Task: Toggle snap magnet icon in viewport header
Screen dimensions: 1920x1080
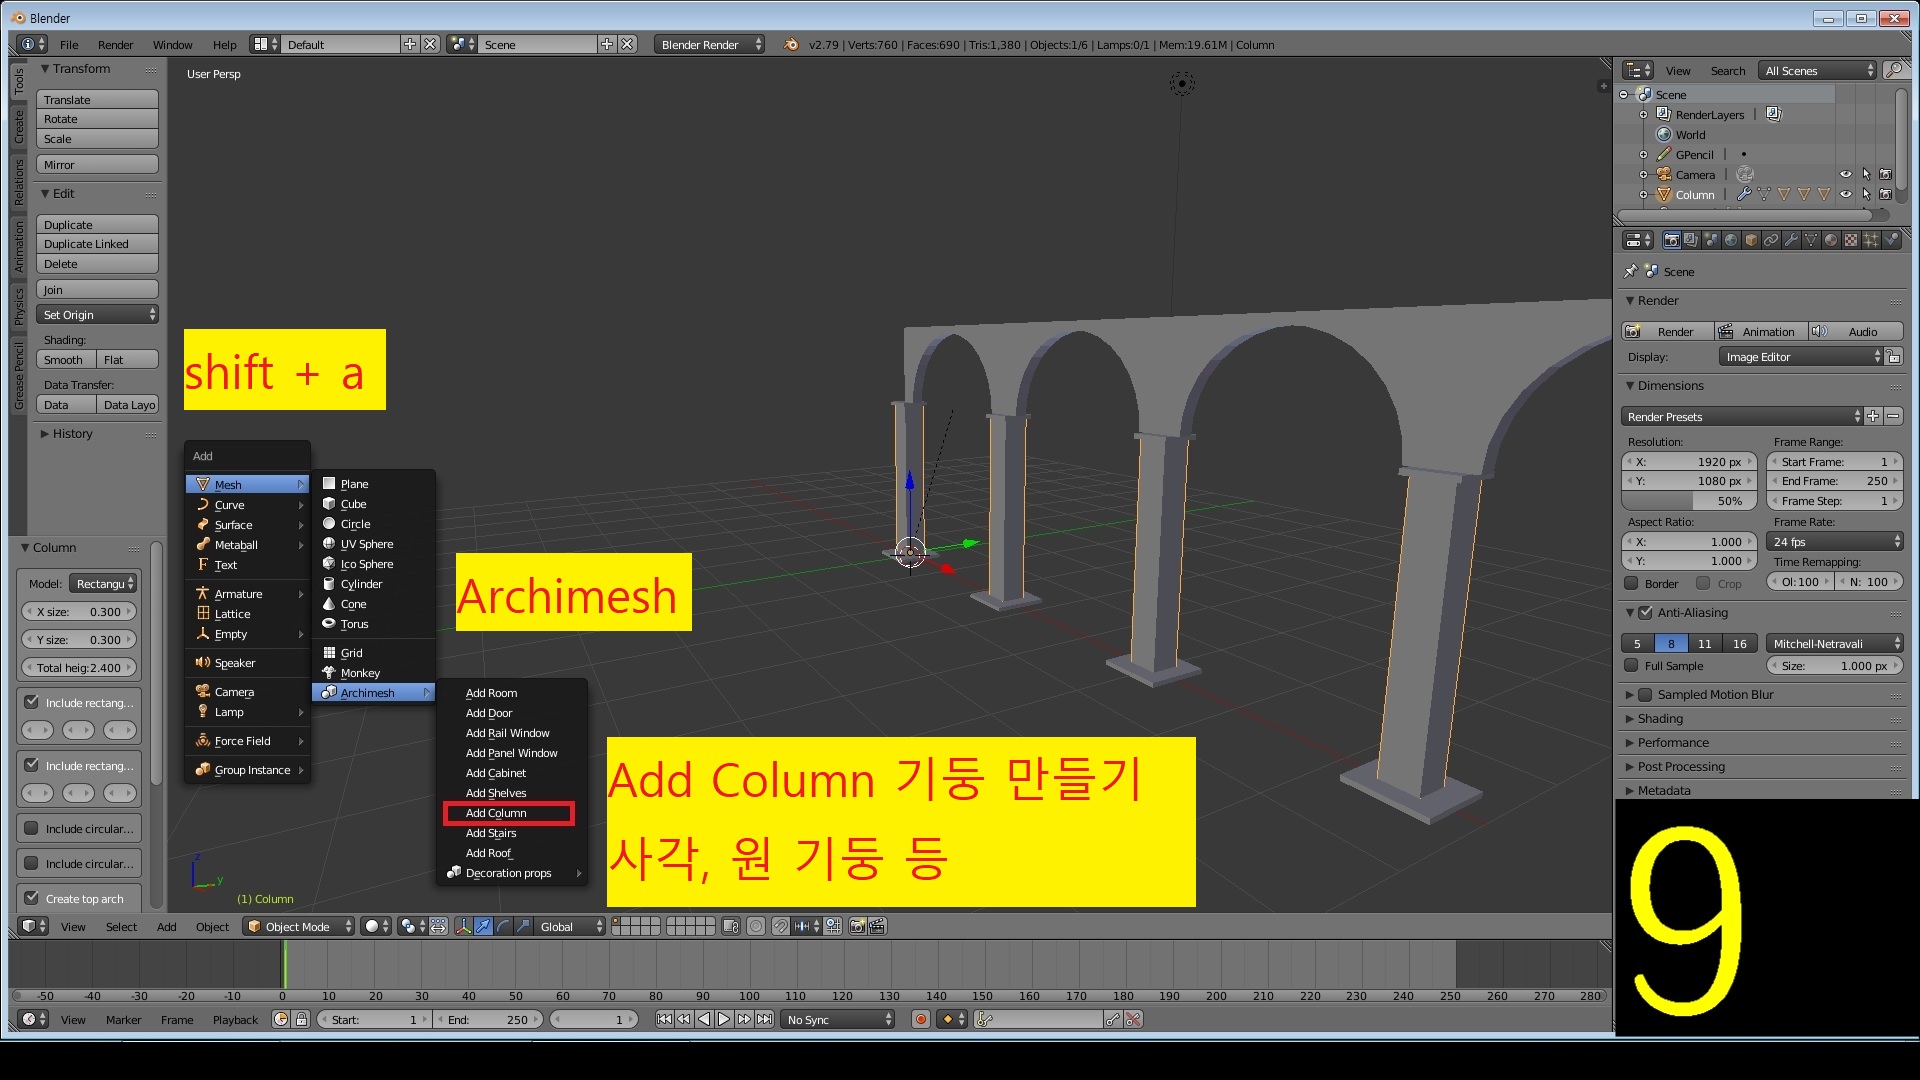Action: [780, 927]
